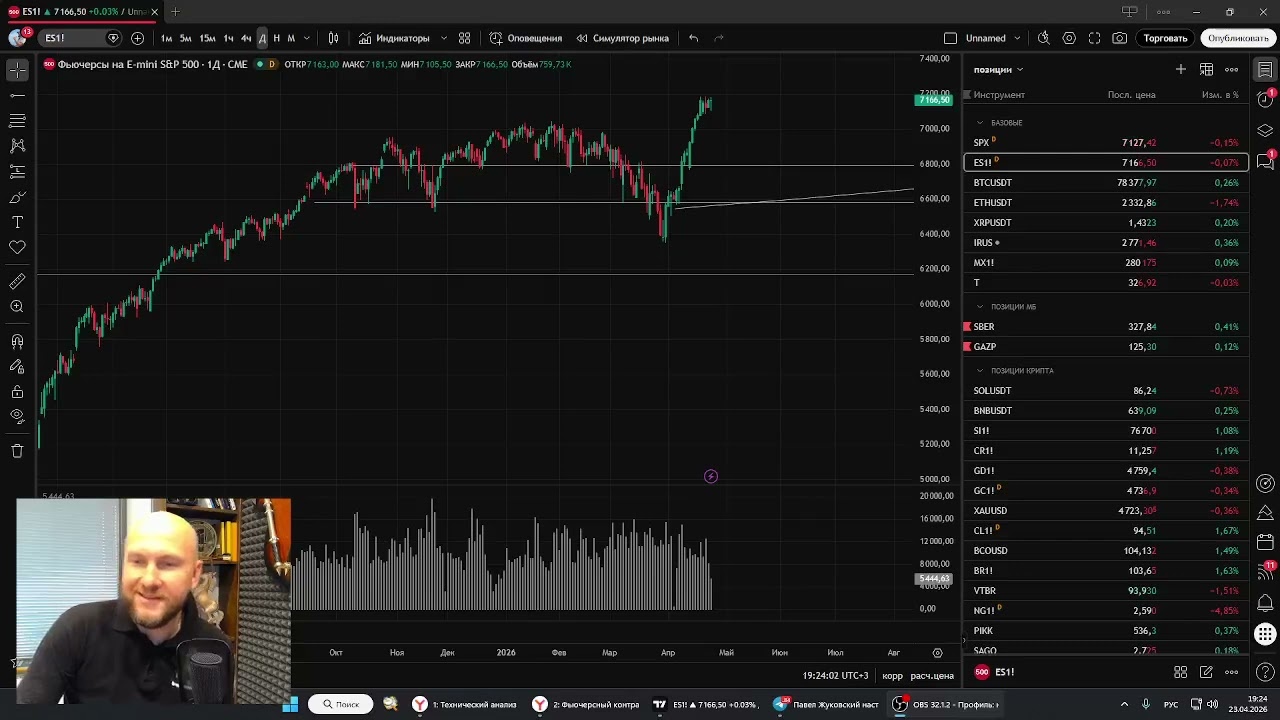Redo the last chart action

pyautogui.click(x=719, y=38)
